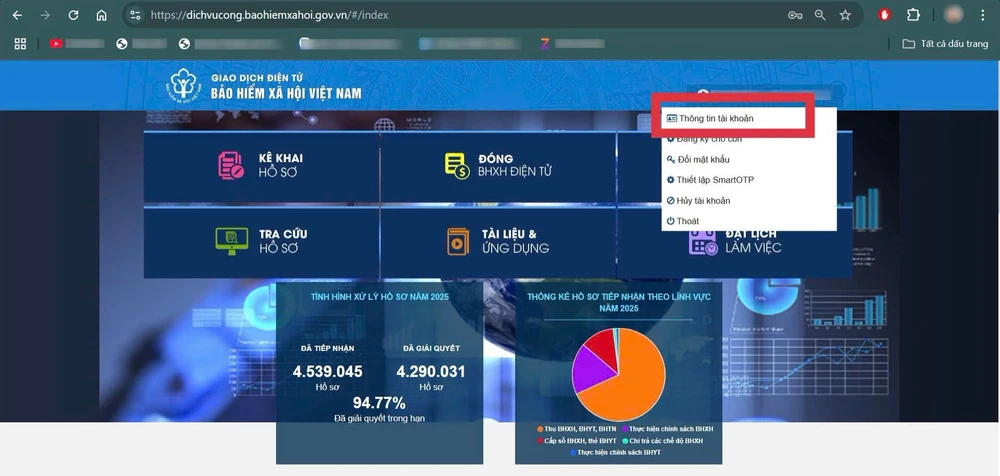Click Thoát to log out
Viewport: 1000px width, 476px height.
click(x=687, y=221)
